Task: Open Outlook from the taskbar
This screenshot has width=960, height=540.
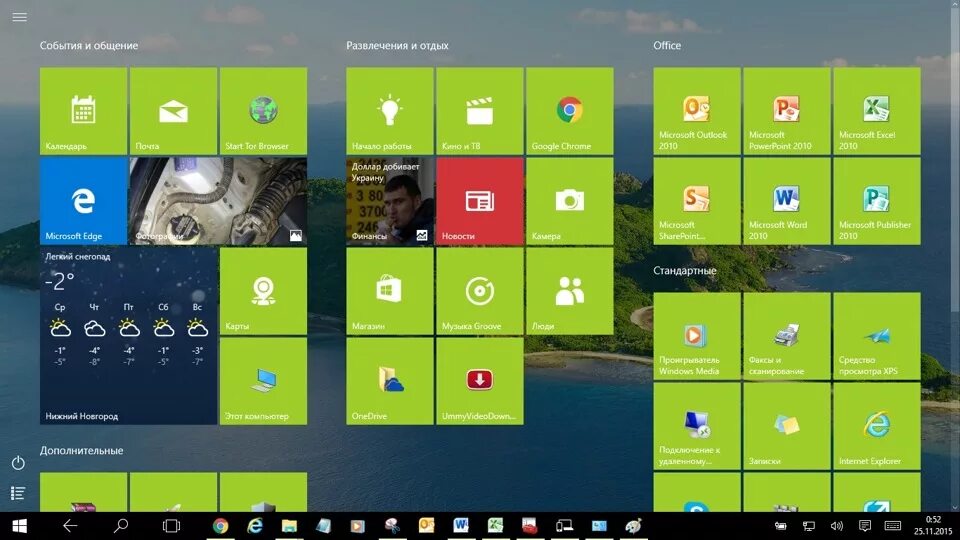Action: pyautogui.click(x=427, y=526)
